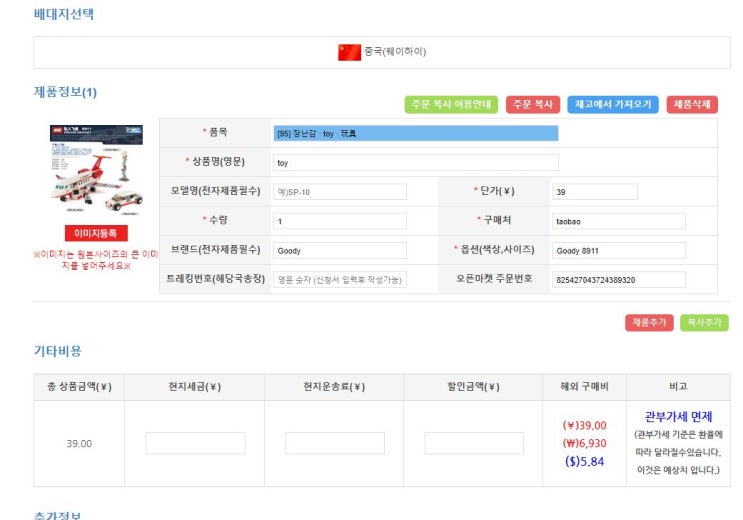Click the 단가(¥) field showing 39
The height and width of the screenshot is (520, 743).
coord(595,192)
